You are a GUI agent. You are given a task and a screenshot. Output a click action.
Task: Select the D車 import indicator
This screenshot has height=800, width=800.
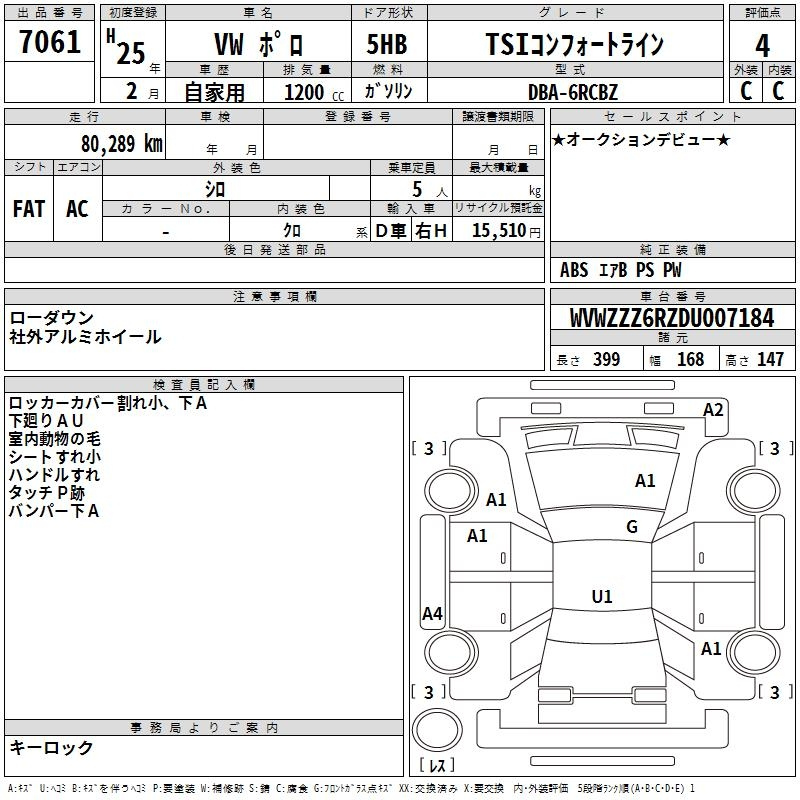pyautogui.click(x=391, y=231)
